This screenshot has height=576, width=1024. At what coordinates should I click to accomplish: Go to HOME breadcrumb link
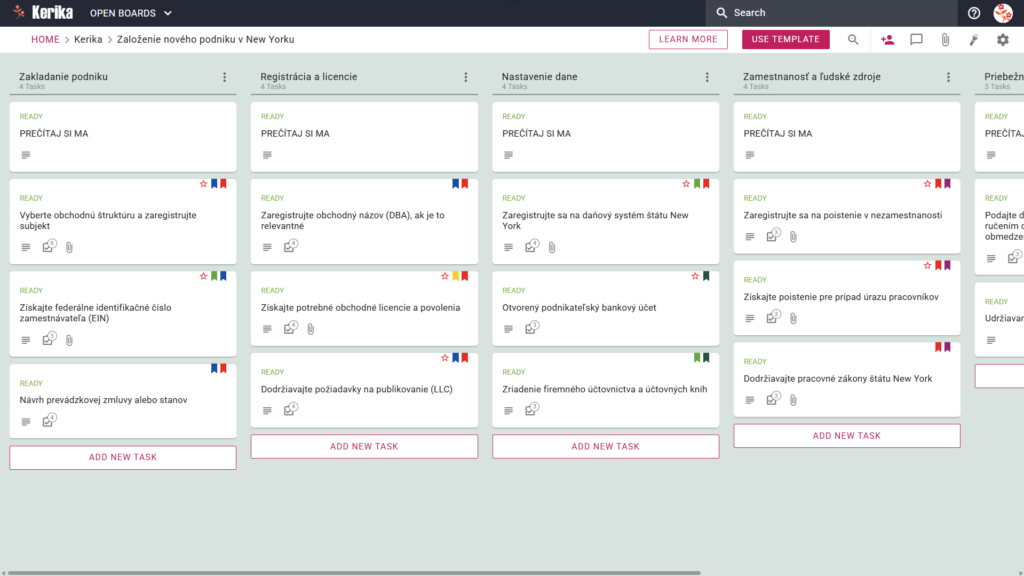click(45, 39)
